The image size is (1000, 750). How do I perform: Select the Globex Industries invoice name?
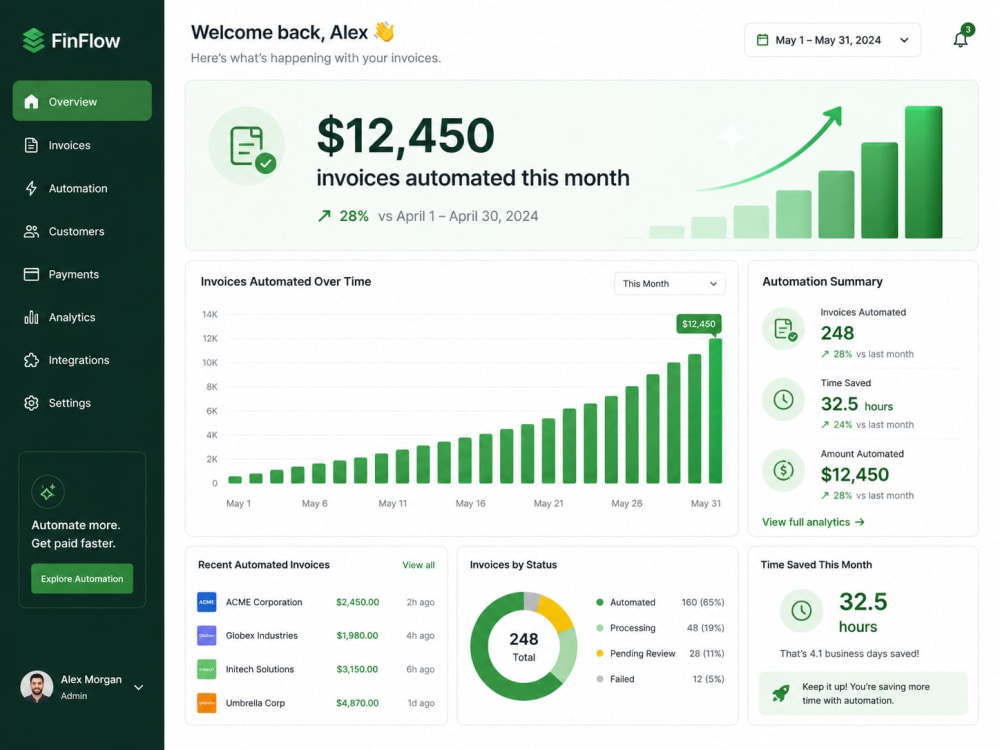(261, 636)
